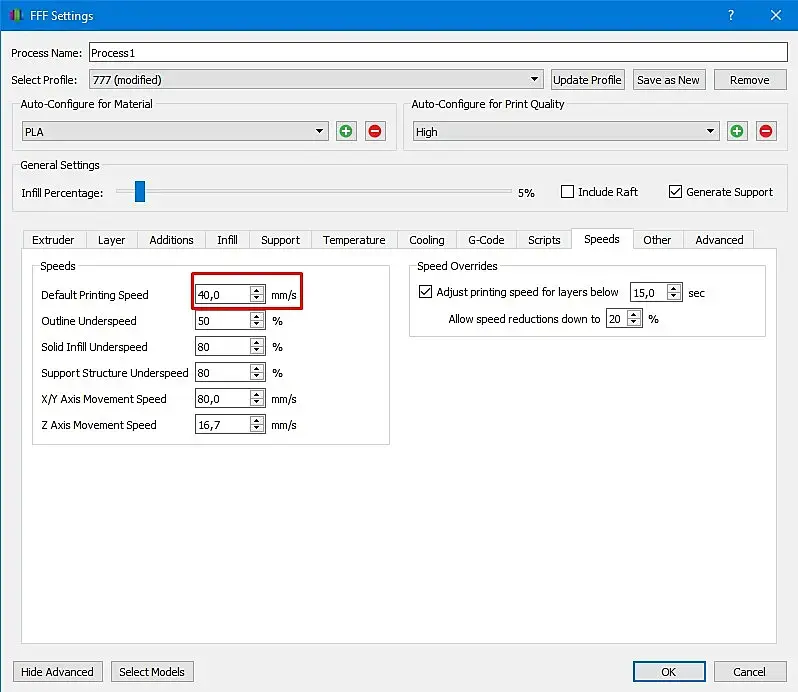The image size is (798, 692).
Task: Open the Temperature tab
Action: 354,240
